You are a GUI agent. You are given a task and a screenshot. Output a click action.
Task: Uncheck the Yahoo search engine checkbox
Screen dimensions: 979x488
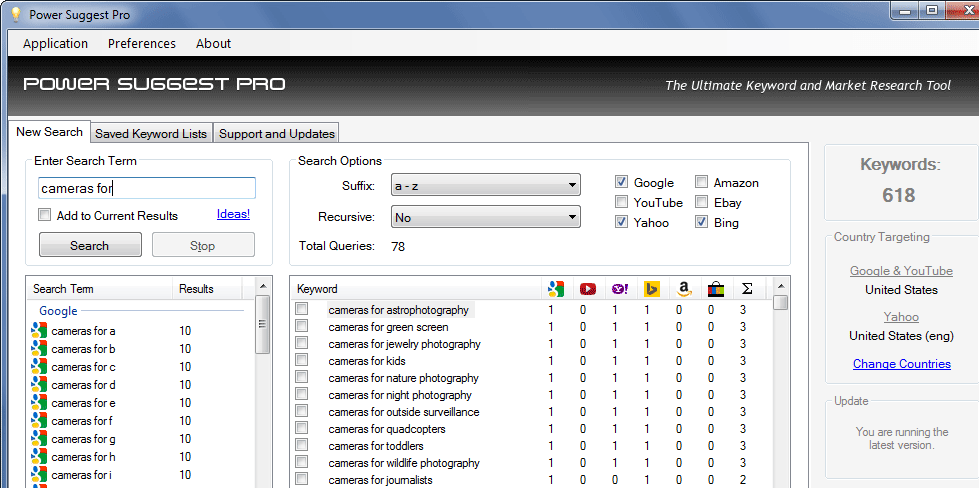pyautogui.click(x=621, y=222)
